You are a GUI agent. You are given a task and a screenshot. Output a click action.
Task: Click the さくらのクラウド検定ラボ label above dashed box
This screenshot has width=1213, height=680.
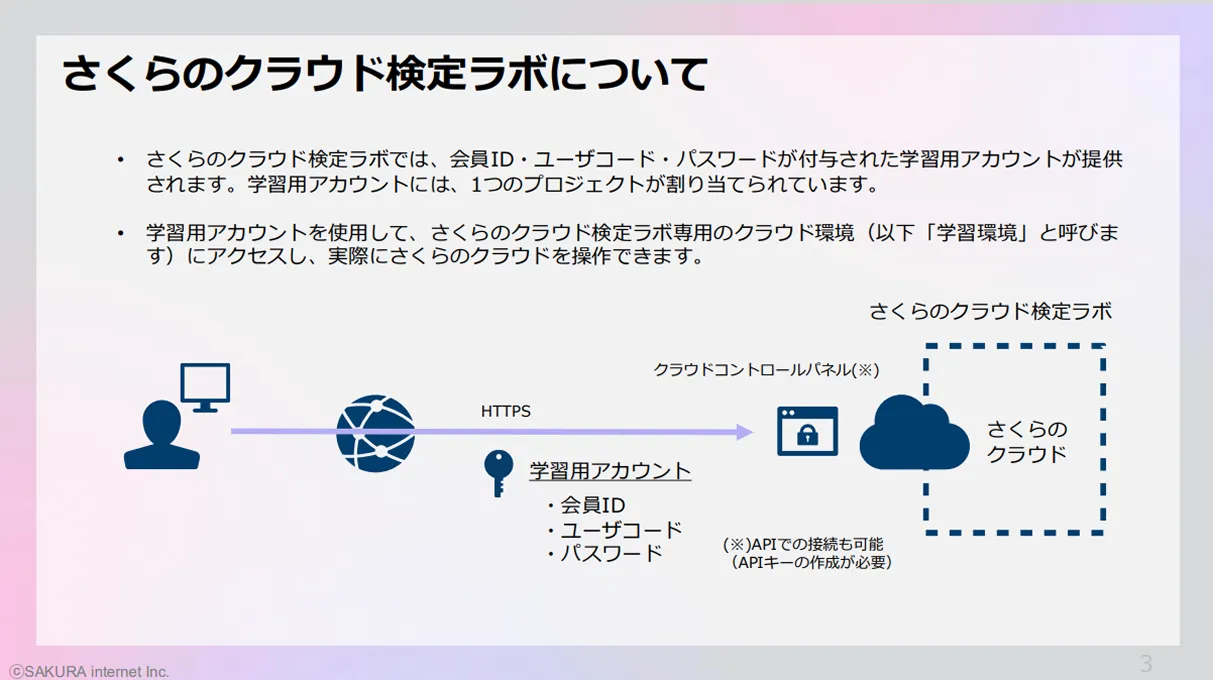990,311
